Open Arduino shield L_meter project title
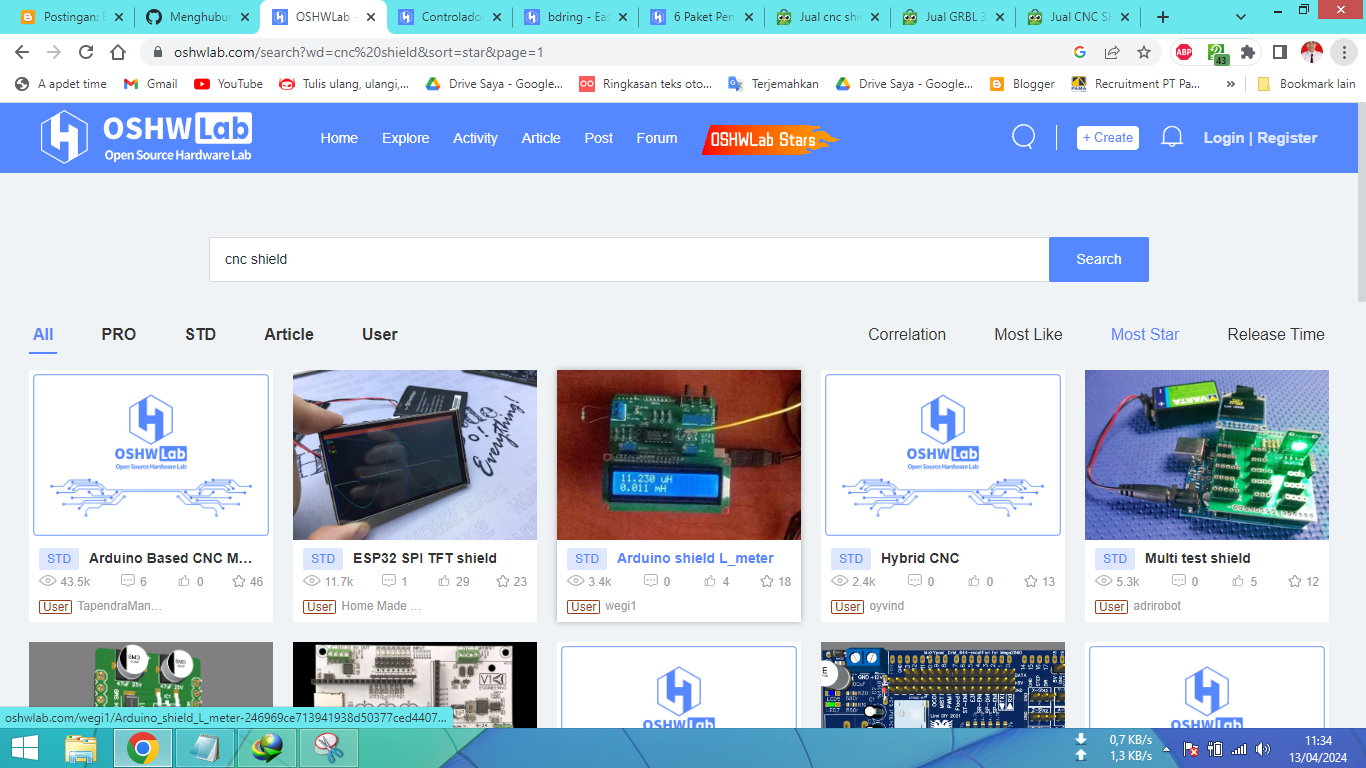Screen dimensions: 1366x768 click(695, 558)
